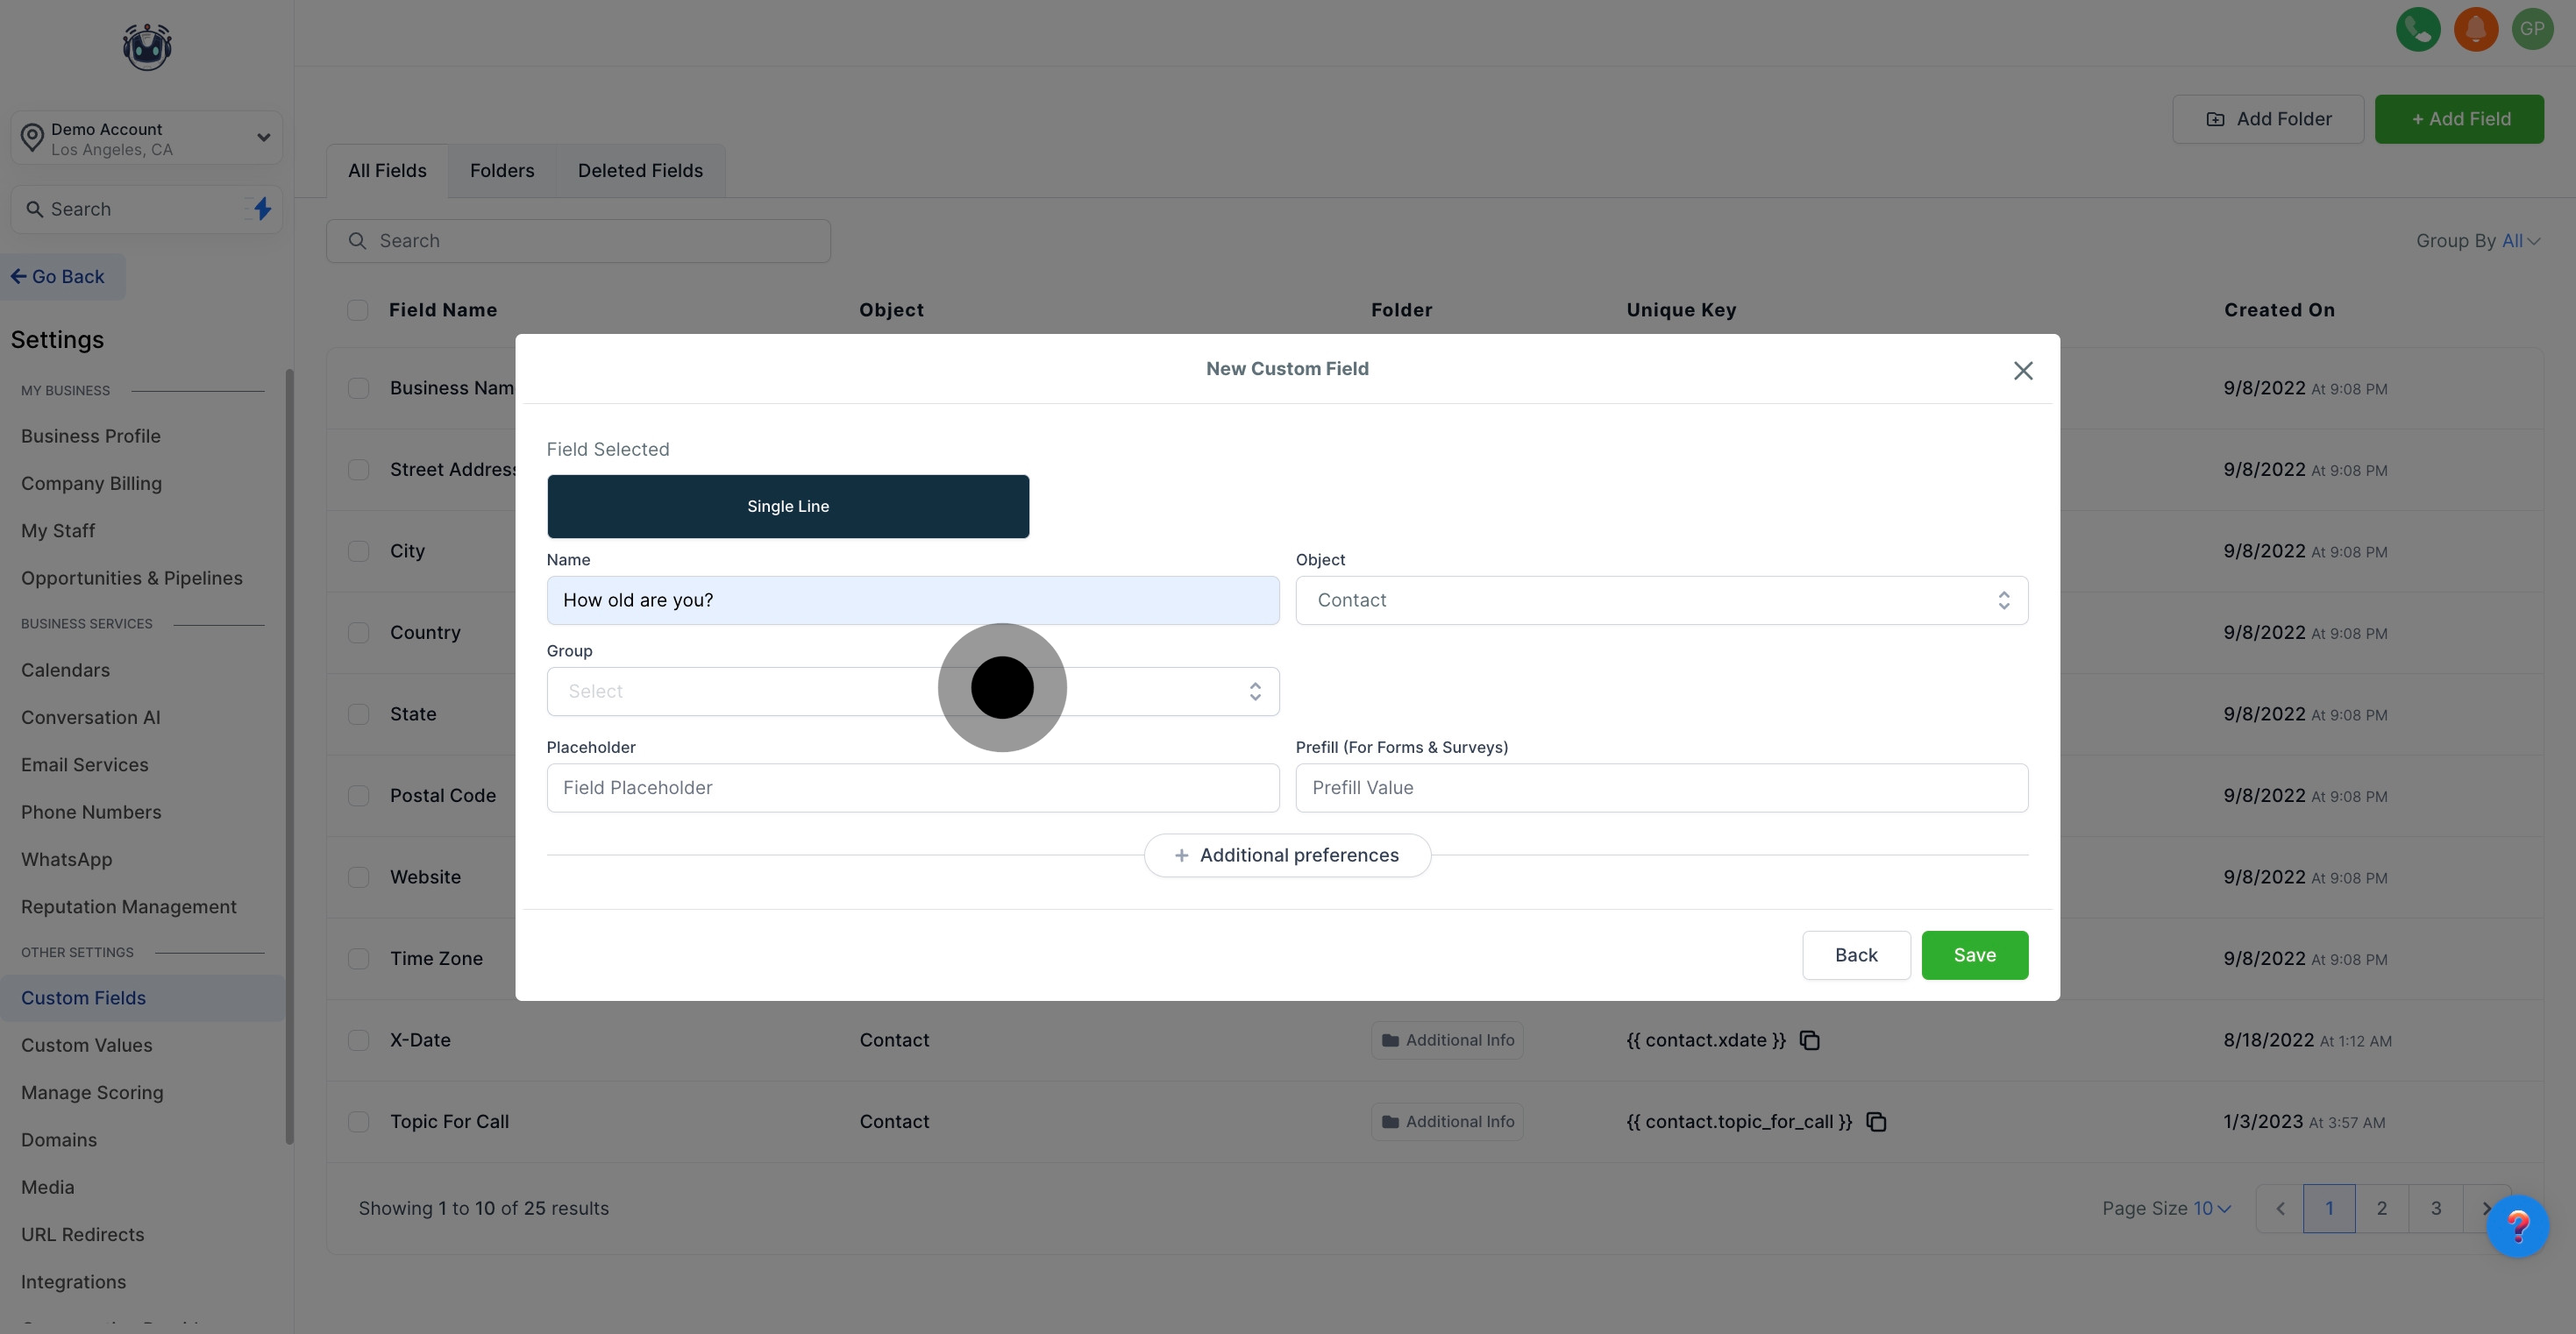
Task: Click the GP user avatar
Action: tap(2531, 29)
